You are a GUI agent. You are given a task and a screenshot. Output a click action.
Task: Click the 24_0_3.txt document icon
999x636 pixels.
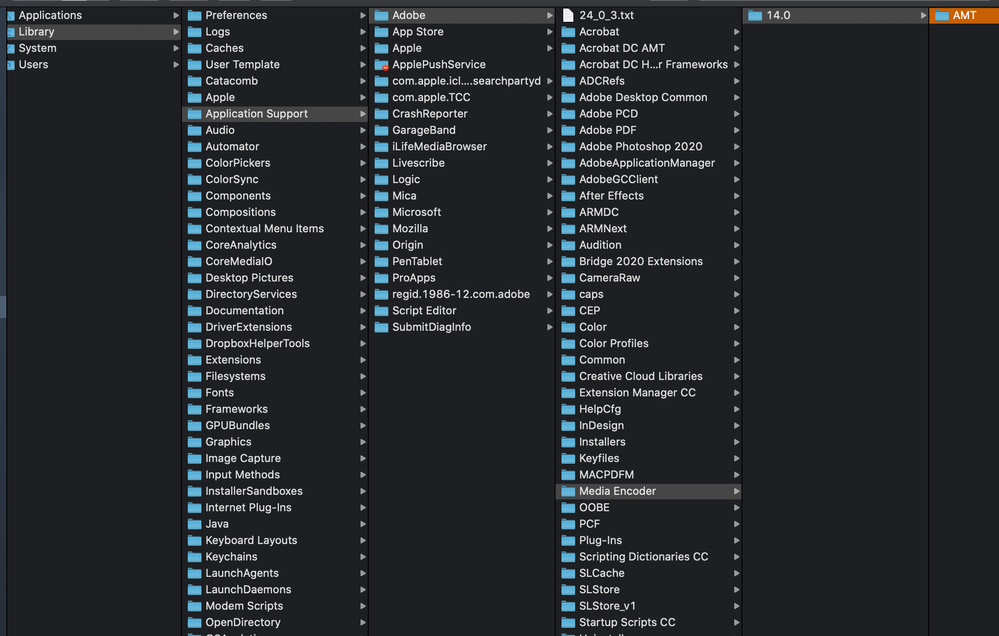pyautogui.click(x=568, y=15)
